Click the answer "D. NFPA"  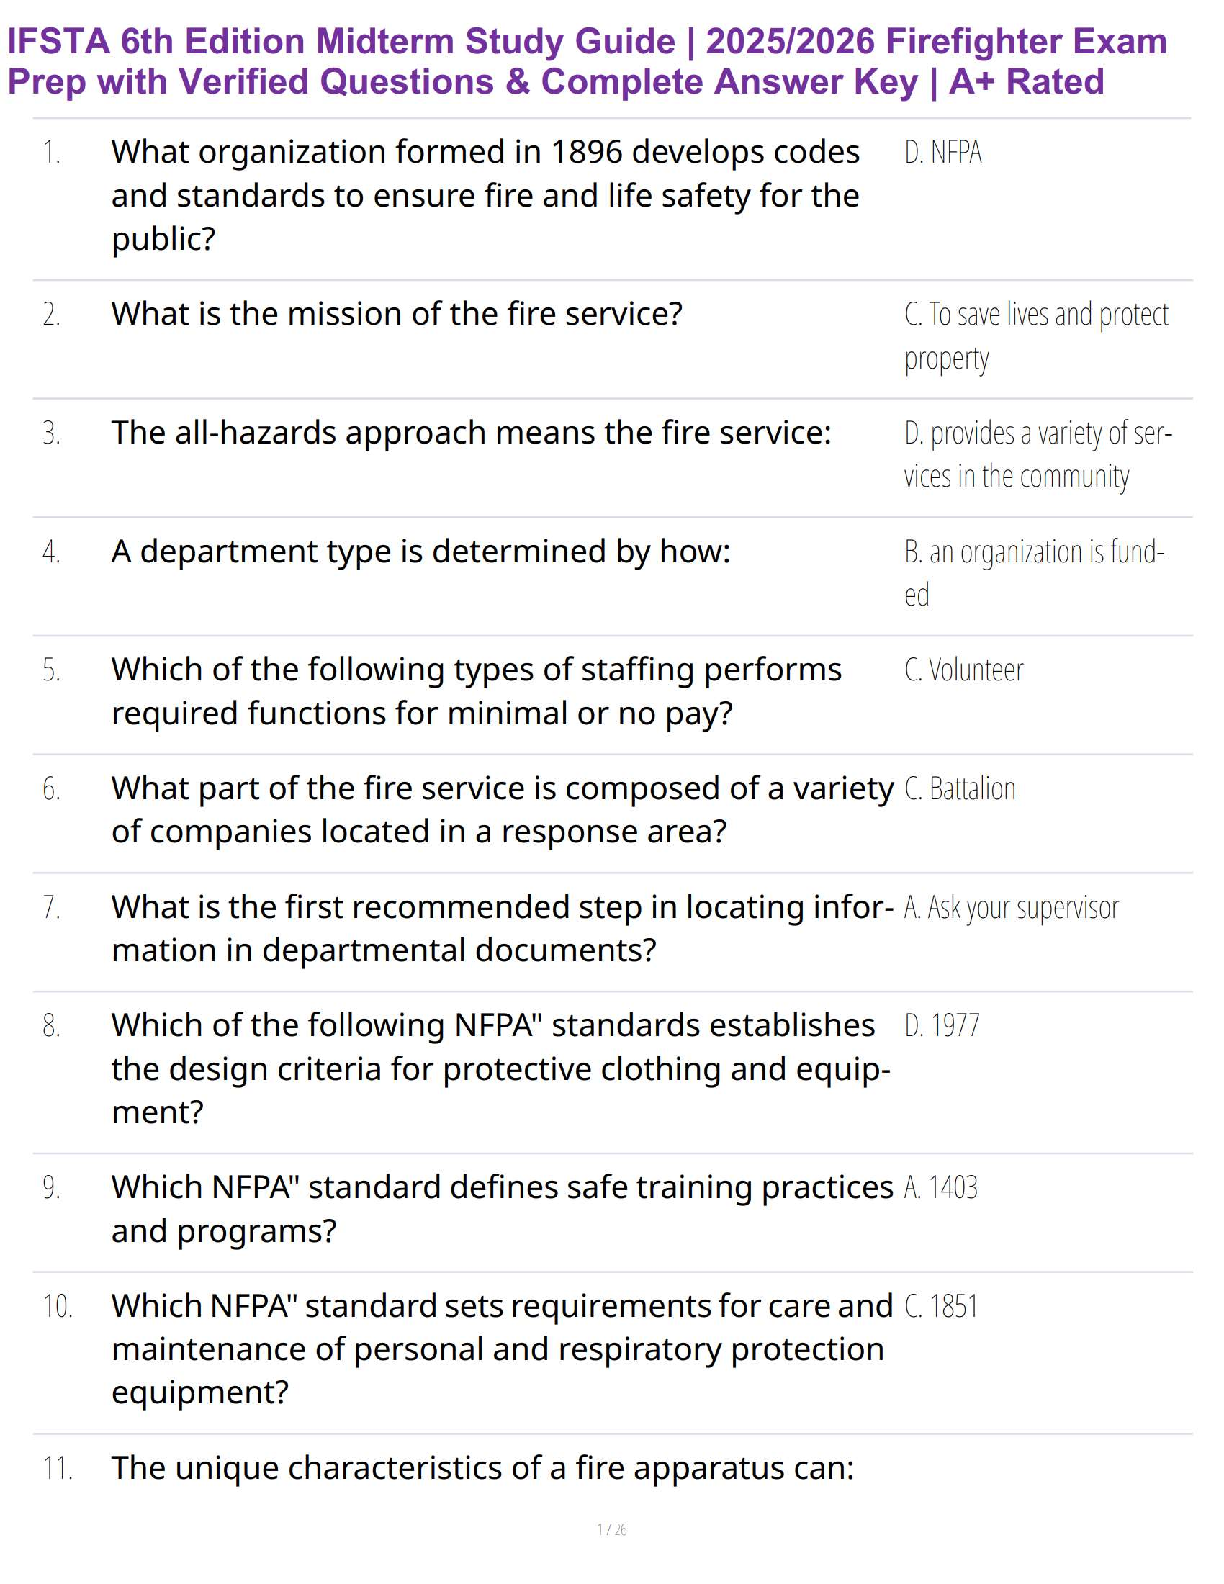[943, 153]
